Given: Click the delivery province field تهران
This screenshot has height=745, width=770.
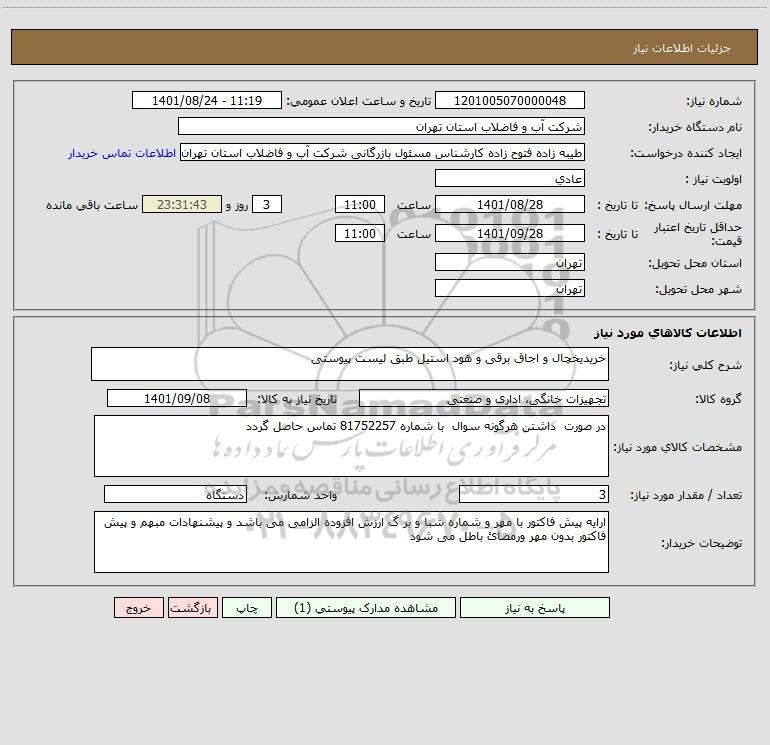Looking at the screenshot, I should point(510,262).
